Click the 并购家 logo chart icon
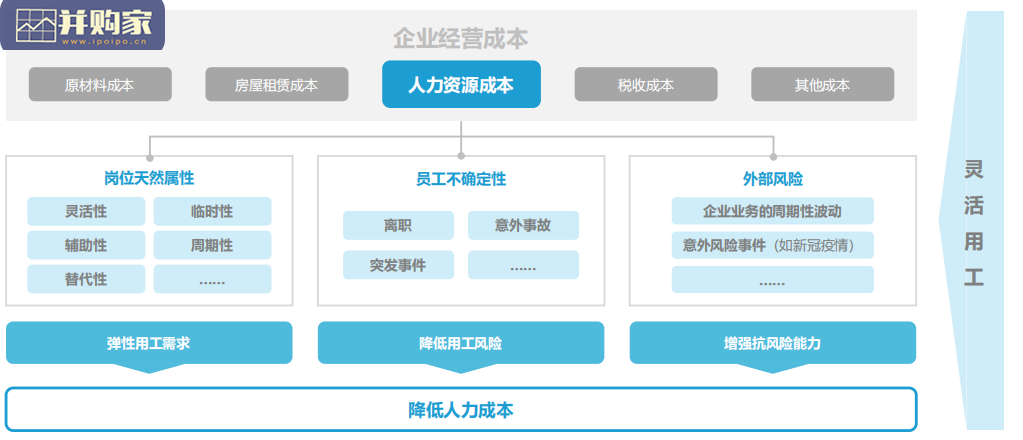Viewport: 1023px width, 440px height. click(36, 27)
